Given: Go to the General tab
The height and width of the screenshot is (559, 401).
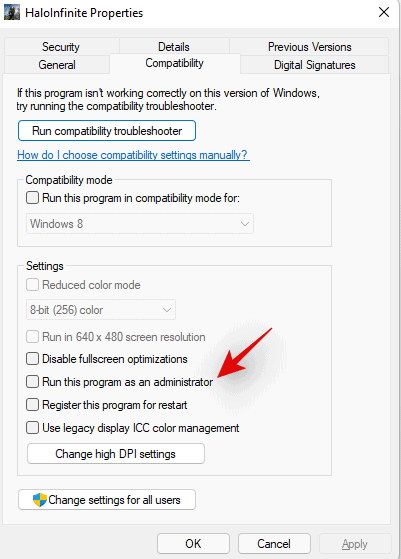Looking at the screenshot, I should [x=57, y=65].
